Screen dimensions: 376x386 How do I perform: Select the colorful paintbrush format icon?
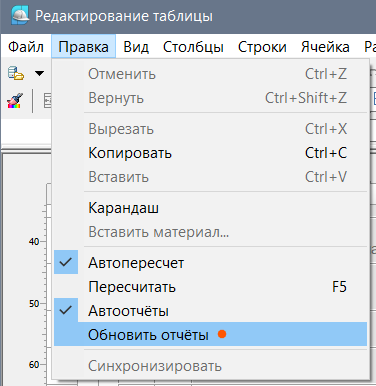(x=15, y=101)
